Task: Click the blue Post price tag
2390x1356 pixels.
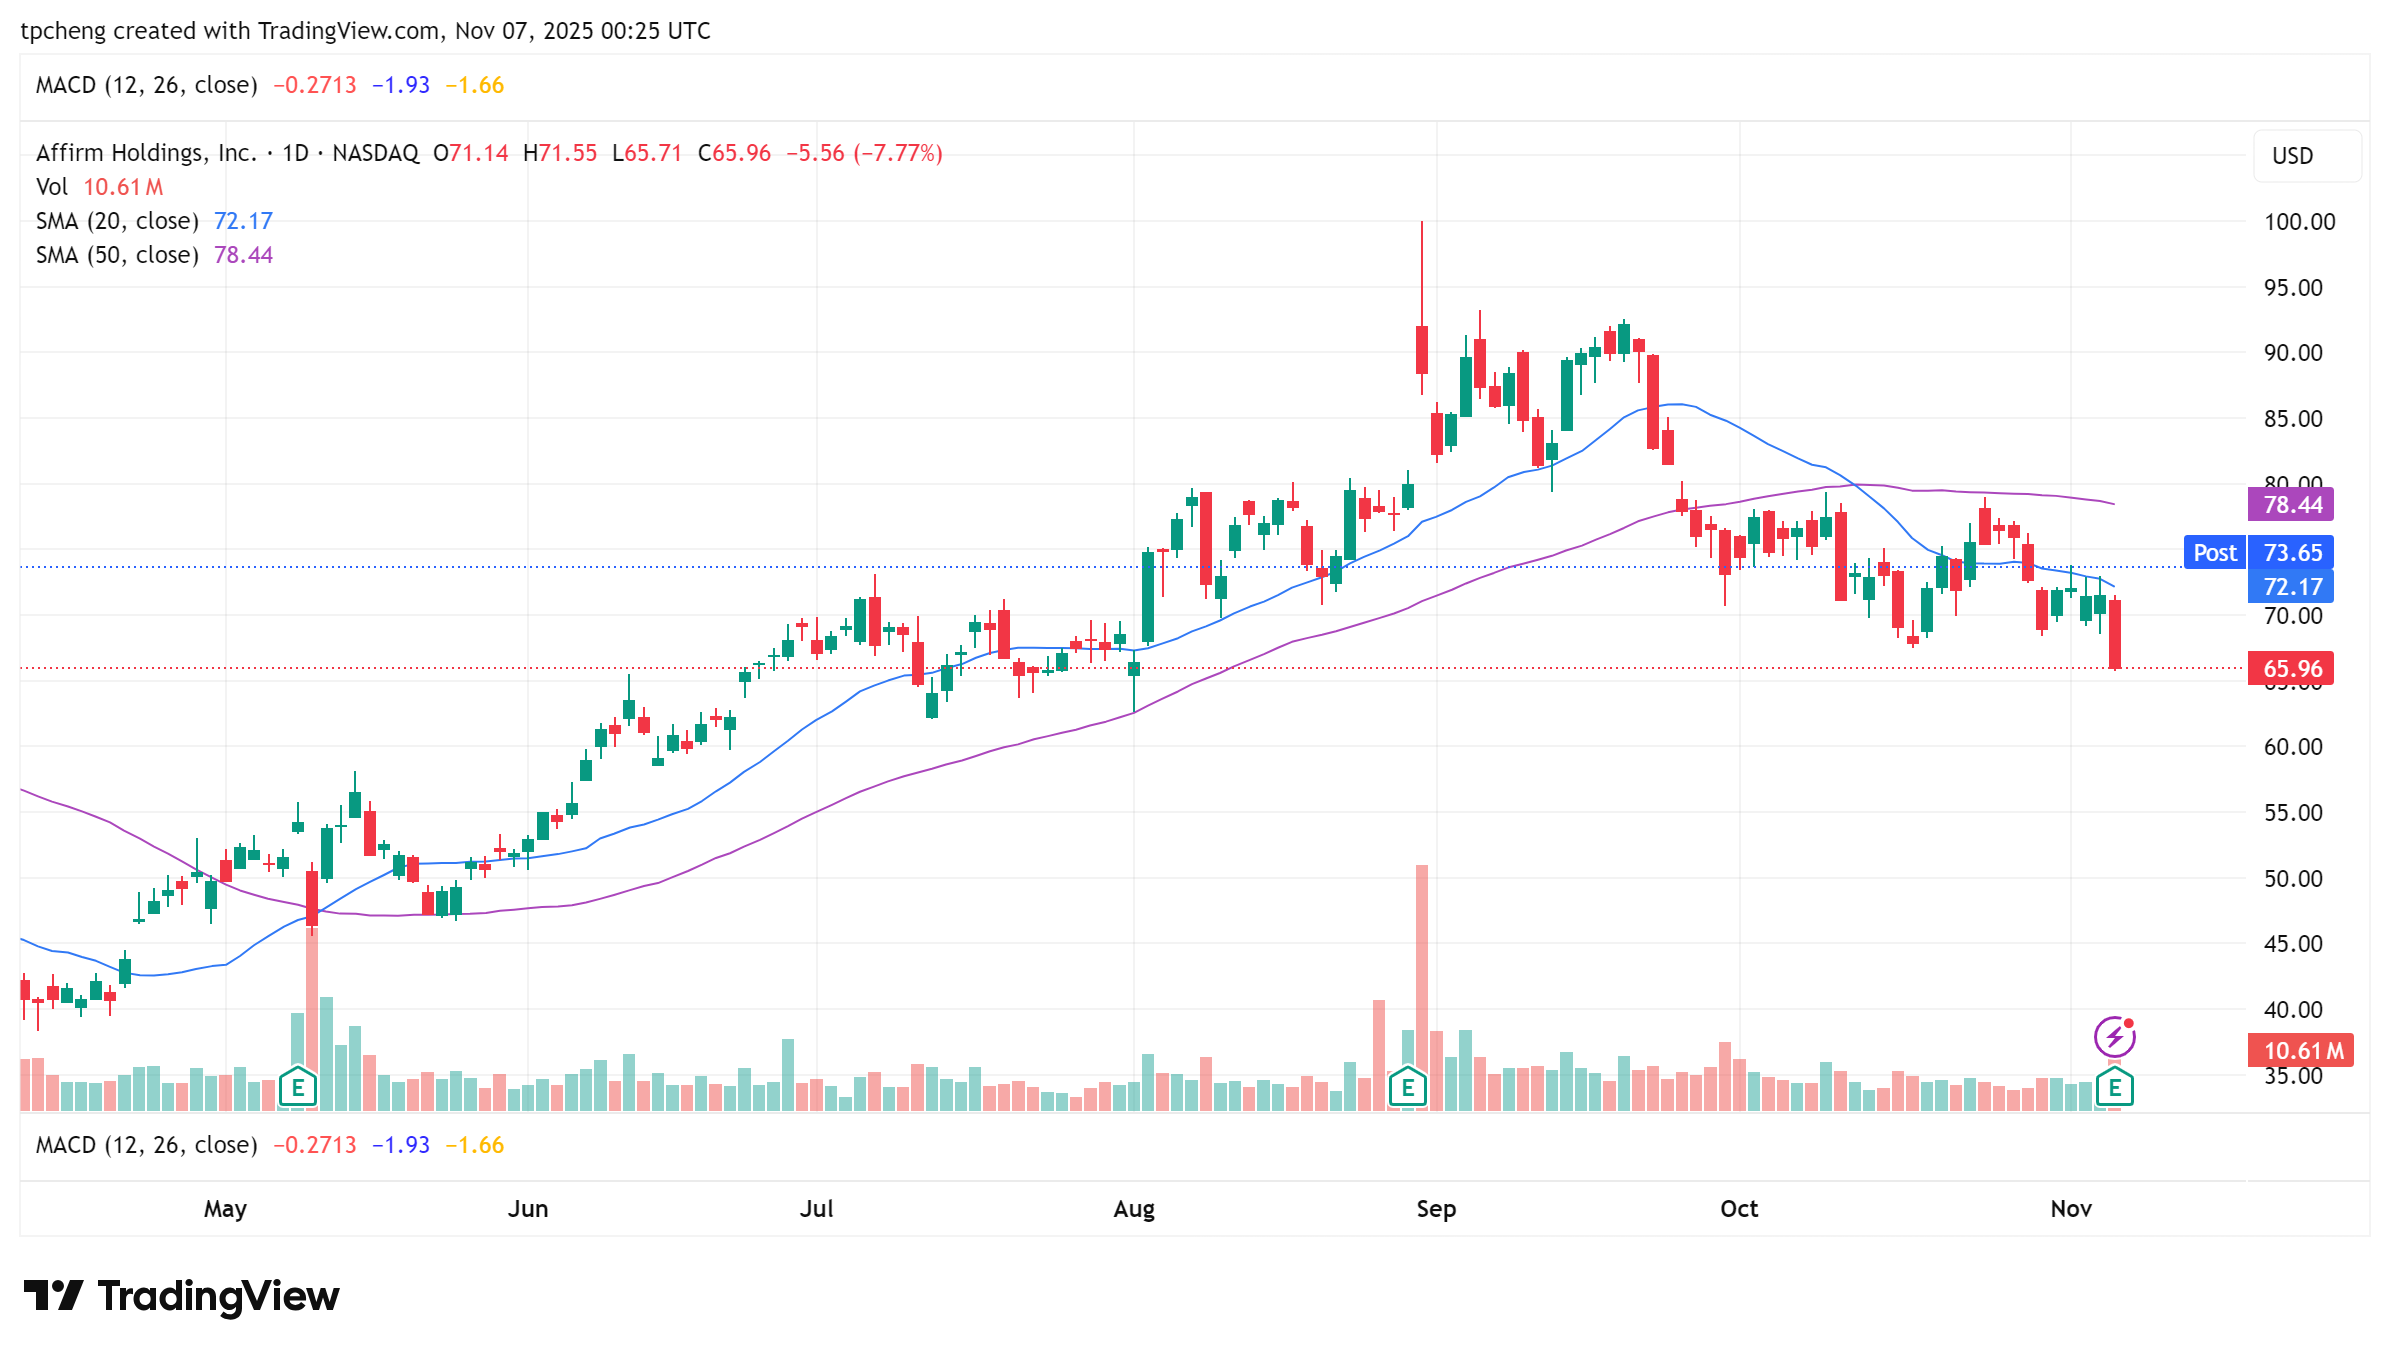Action: pyautogui.click(x=2214, y=553)
